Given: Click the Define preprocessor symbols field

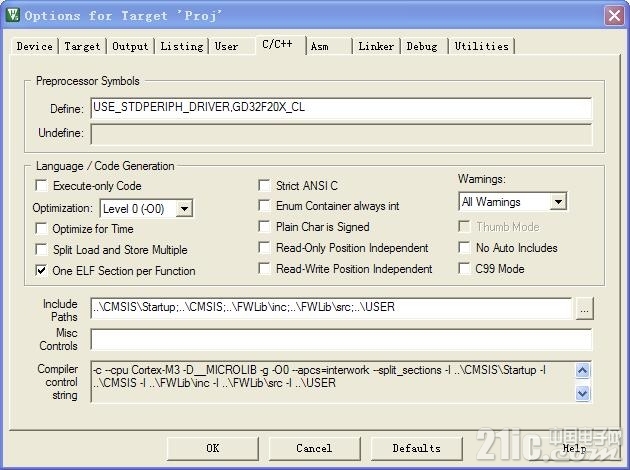Looking at the screenshot, I should [x=341, y=108].
